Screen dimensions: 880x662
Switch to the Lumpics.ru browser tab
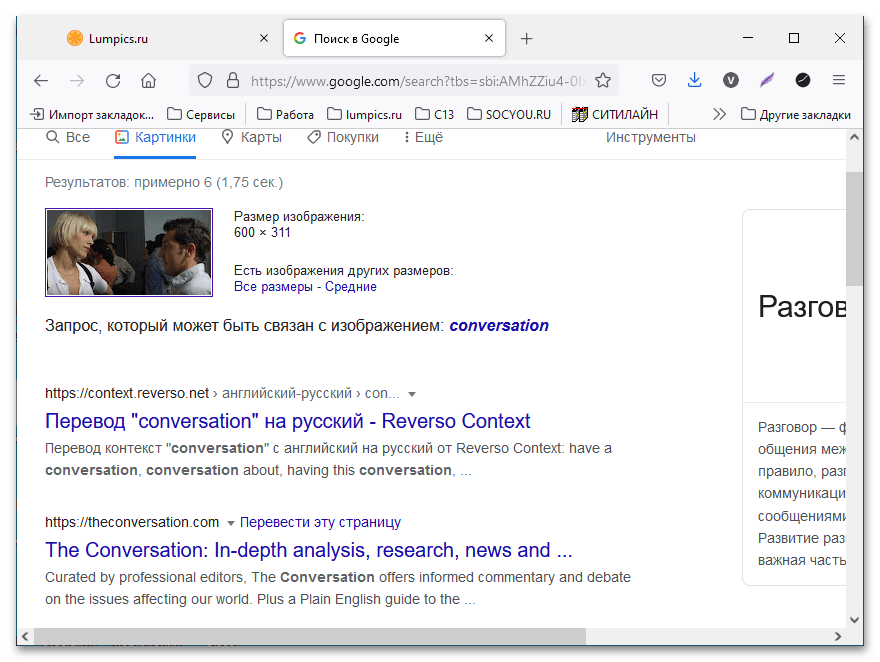150,39
